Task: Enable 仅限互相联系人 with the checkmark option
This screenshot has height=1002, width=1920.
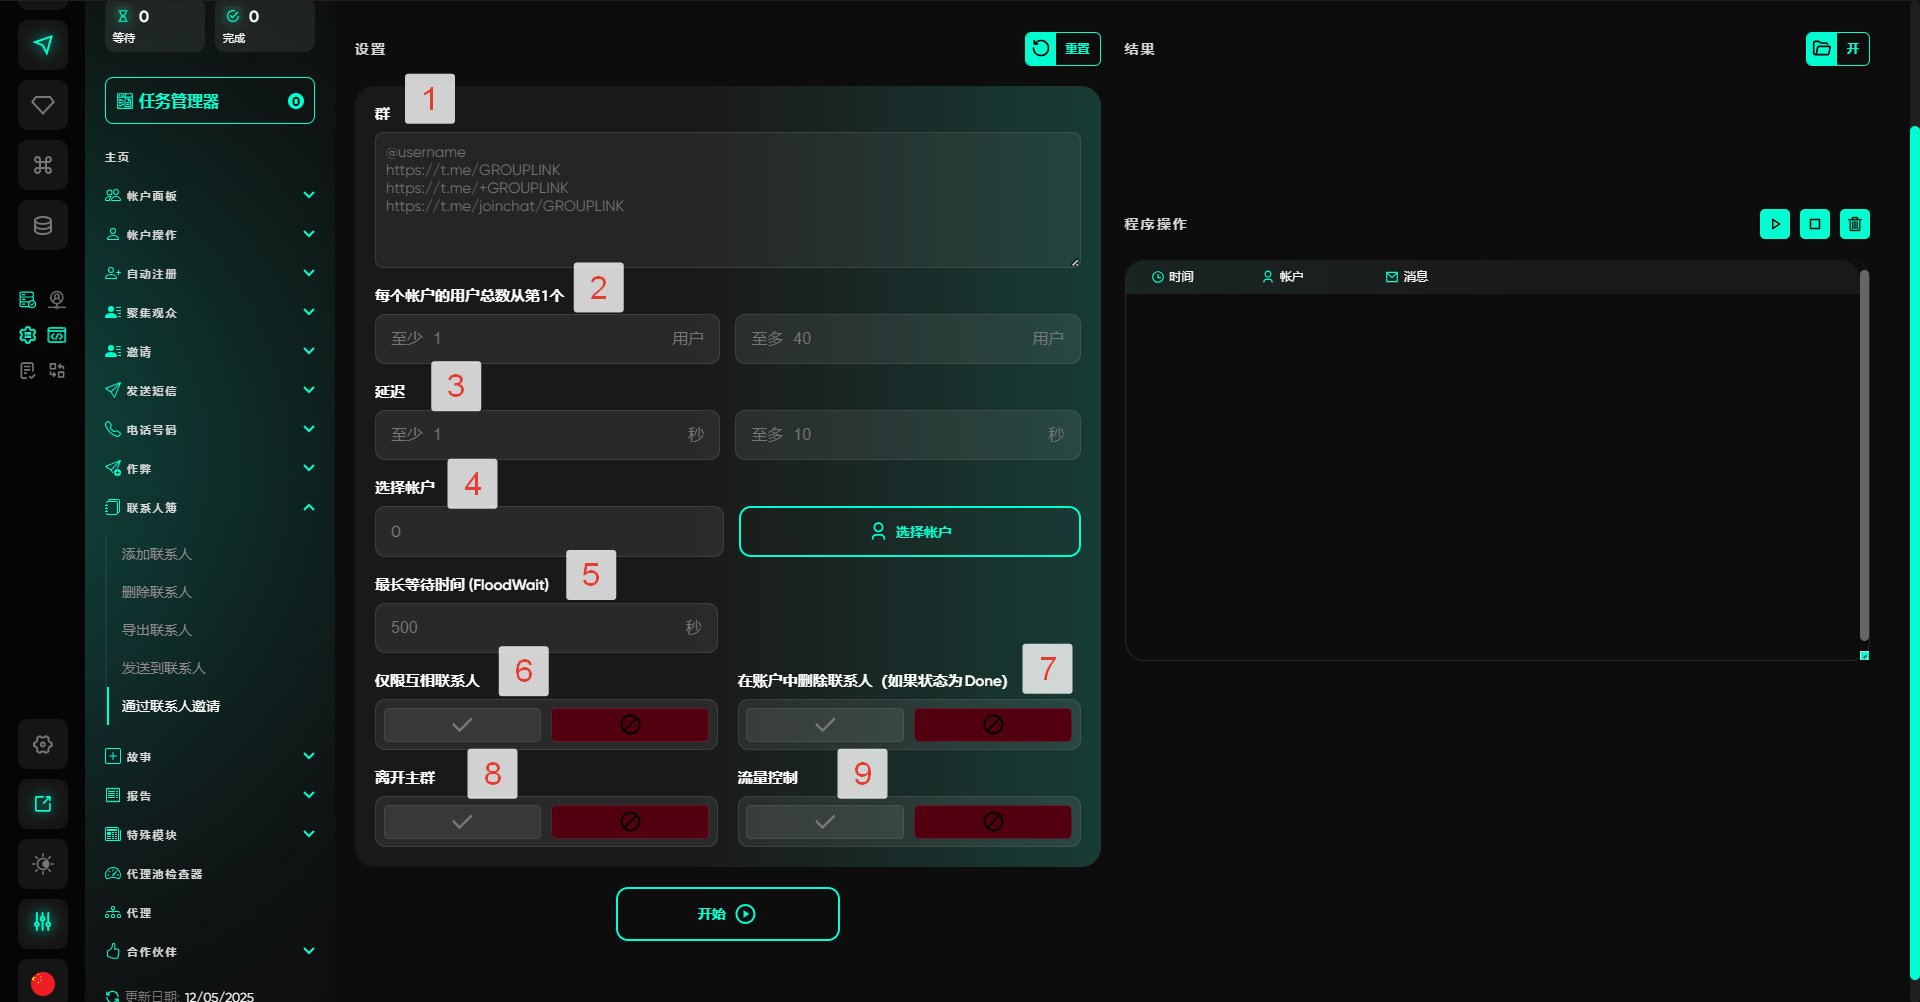Action: coord(462,725)
